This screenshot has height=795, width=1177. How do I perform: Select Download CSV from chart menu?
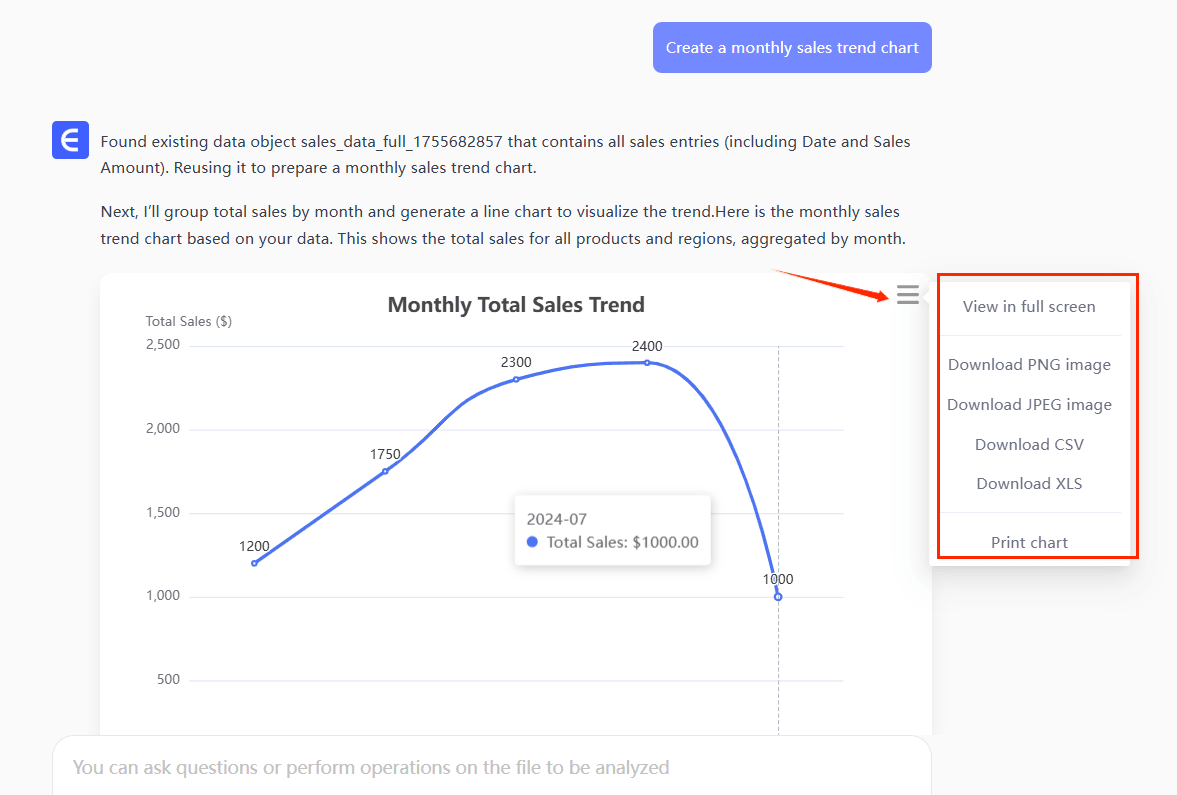1029,445
